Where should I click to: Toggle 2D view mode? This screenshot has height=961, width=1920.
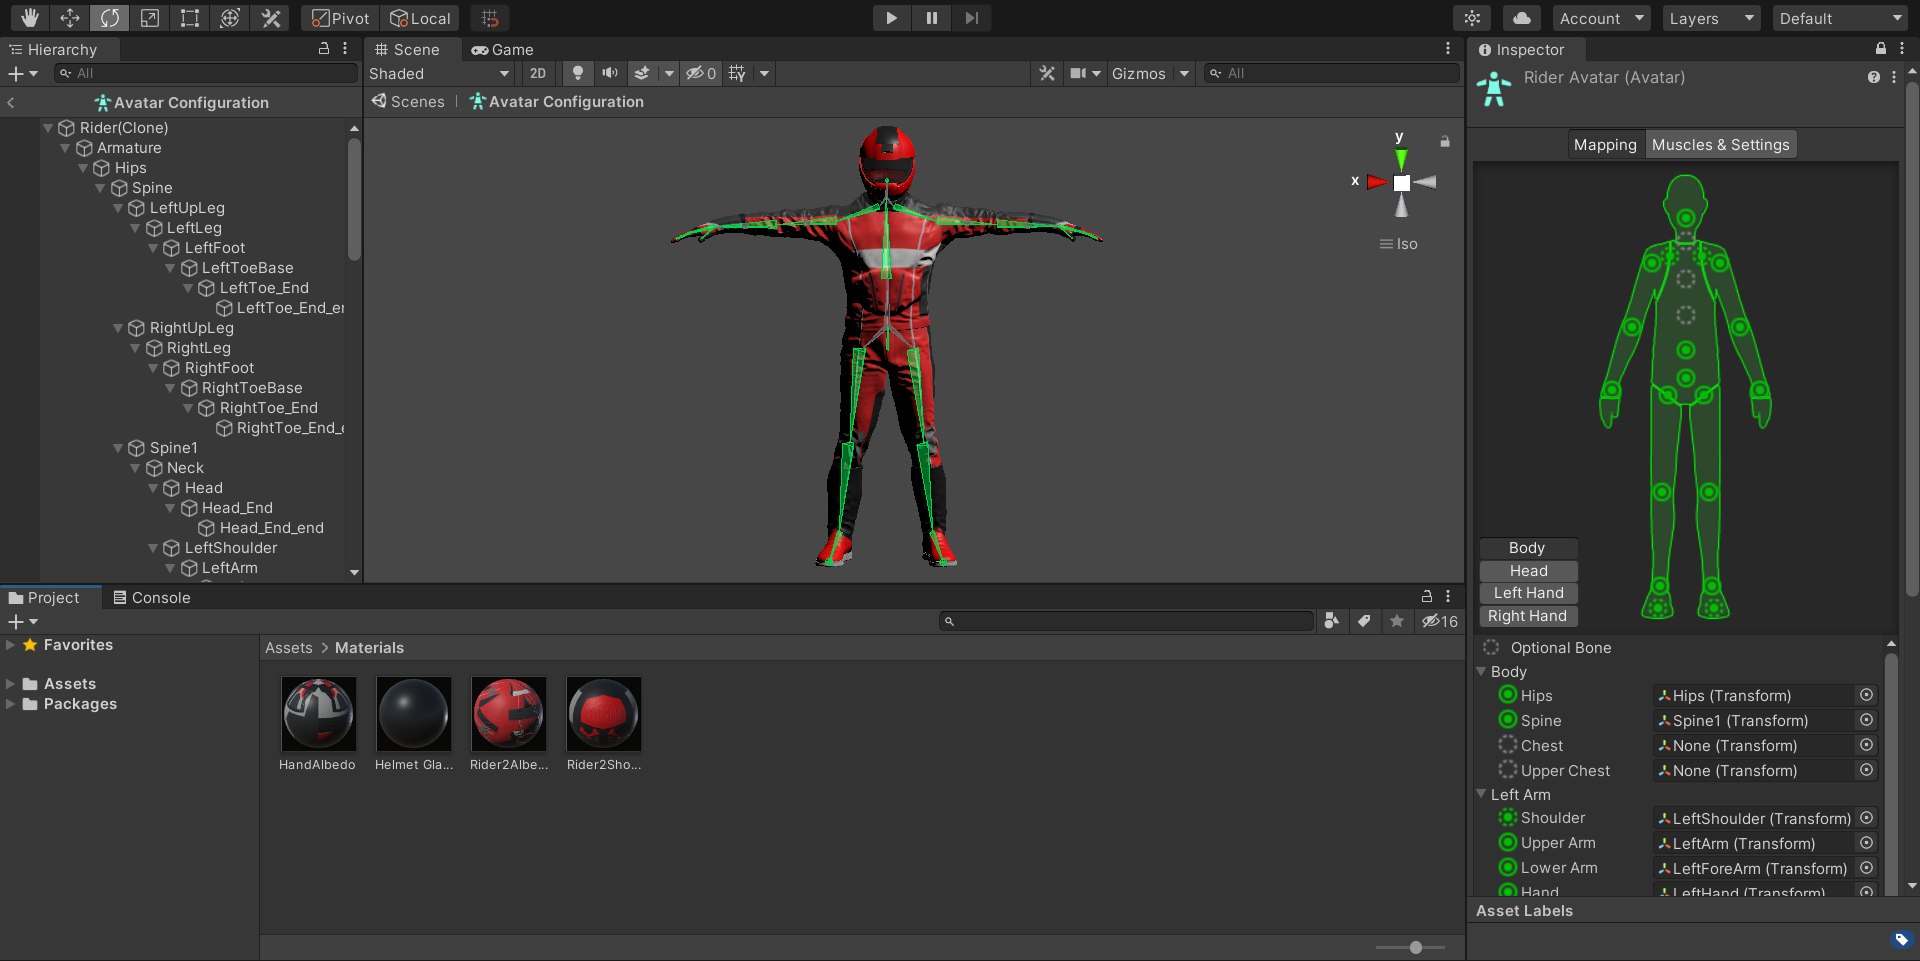[x=538, y=73]
